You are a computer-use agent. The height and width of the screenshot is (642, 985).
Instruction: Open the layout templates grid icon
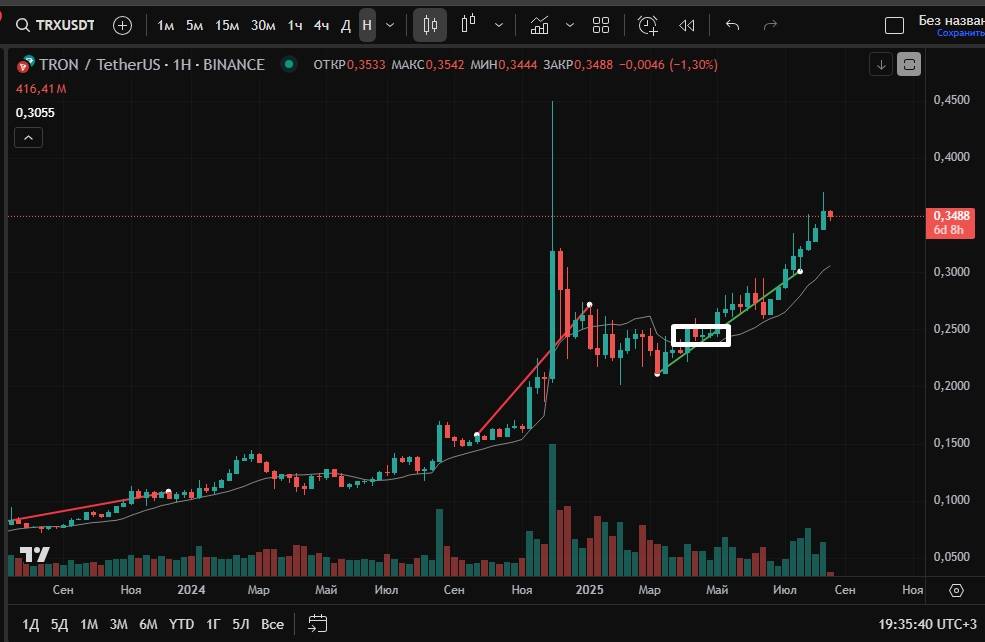(601, 25)
